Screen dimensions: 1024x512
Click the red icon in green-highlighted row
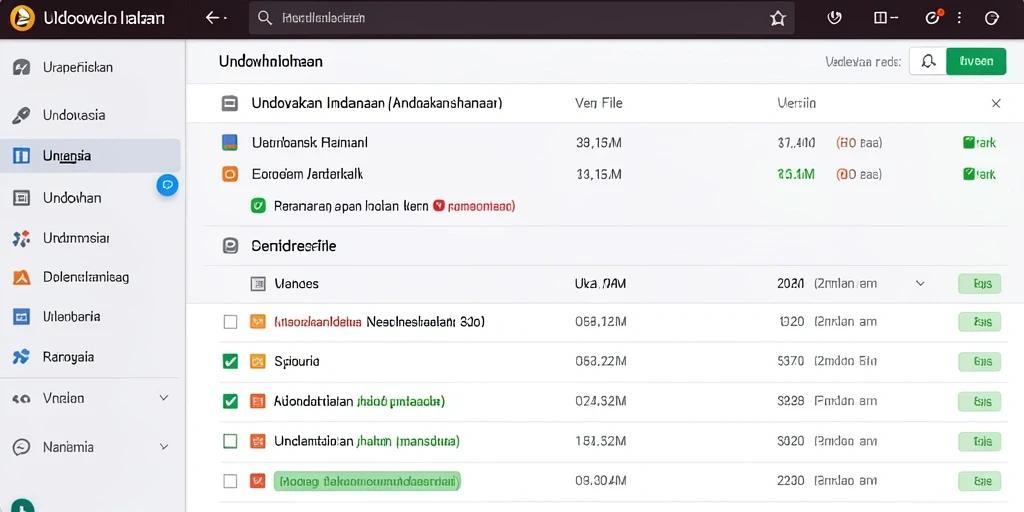pos(258,481)
